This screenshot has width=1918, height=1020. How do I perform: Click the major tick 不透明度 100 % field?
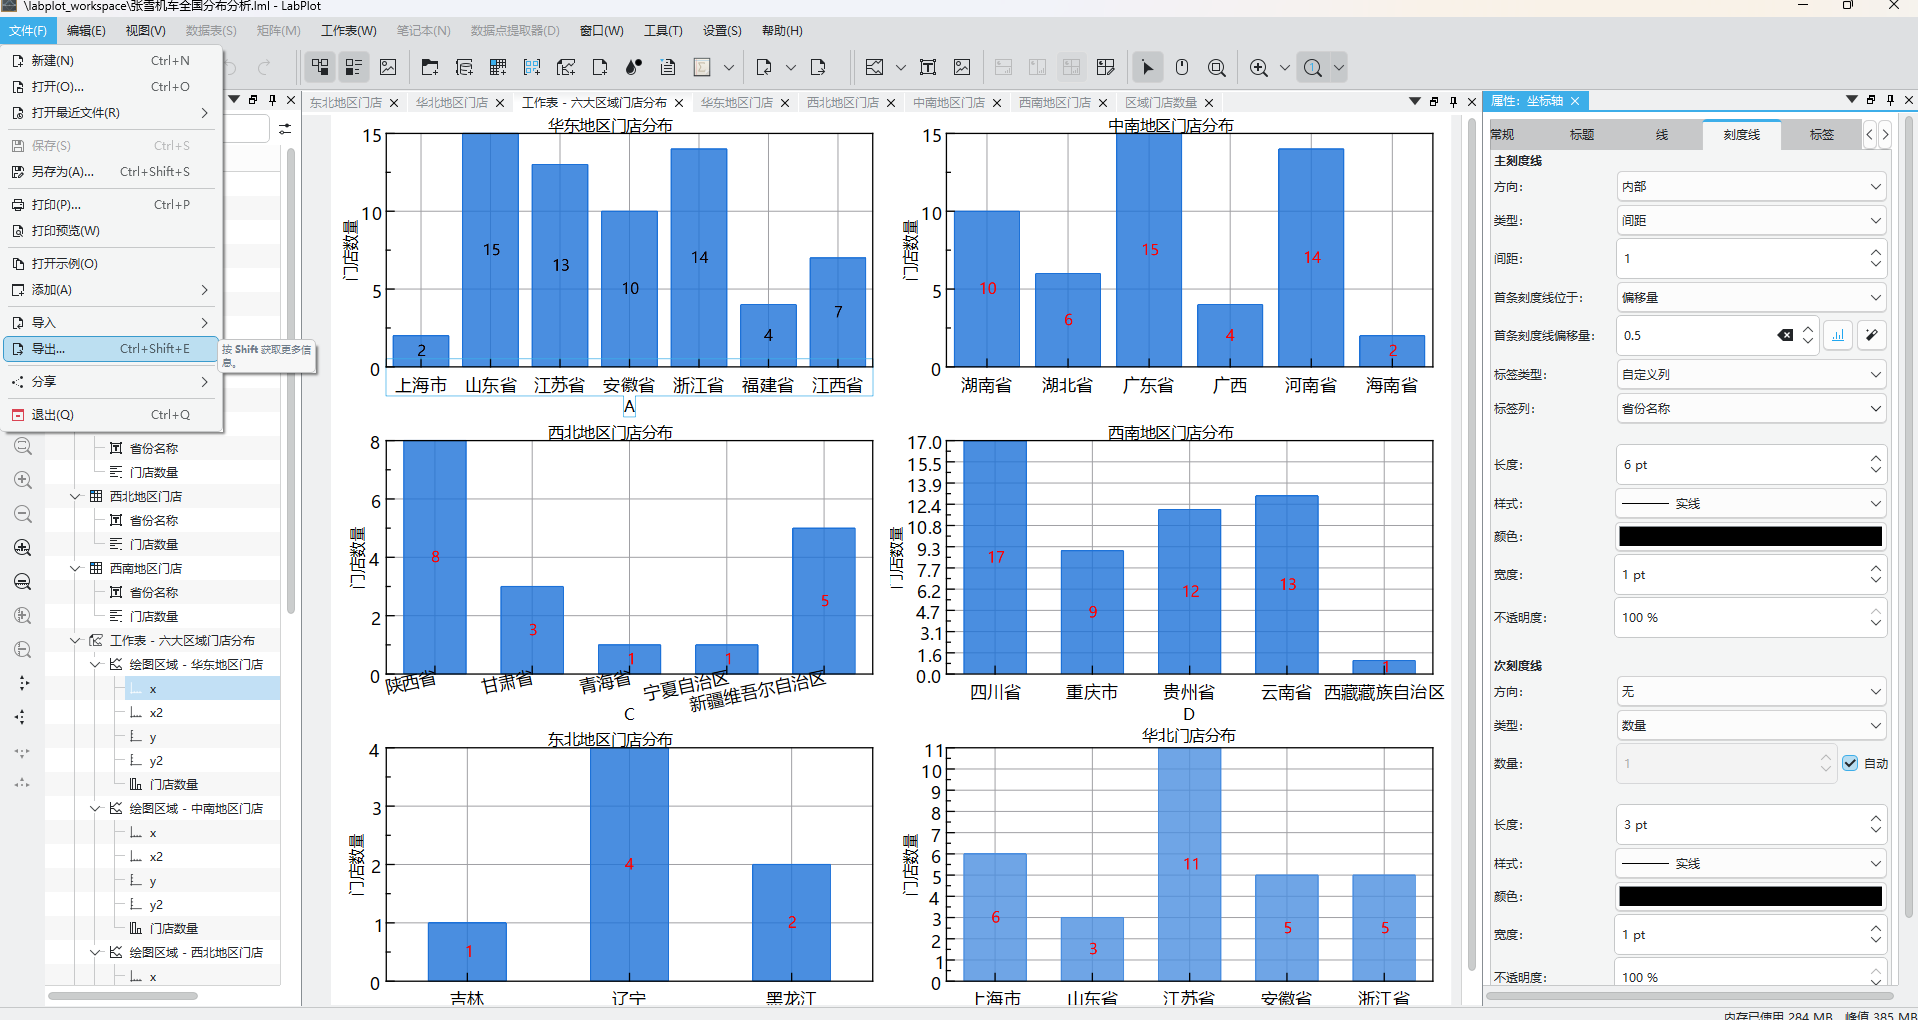(x=1741, y=617)
